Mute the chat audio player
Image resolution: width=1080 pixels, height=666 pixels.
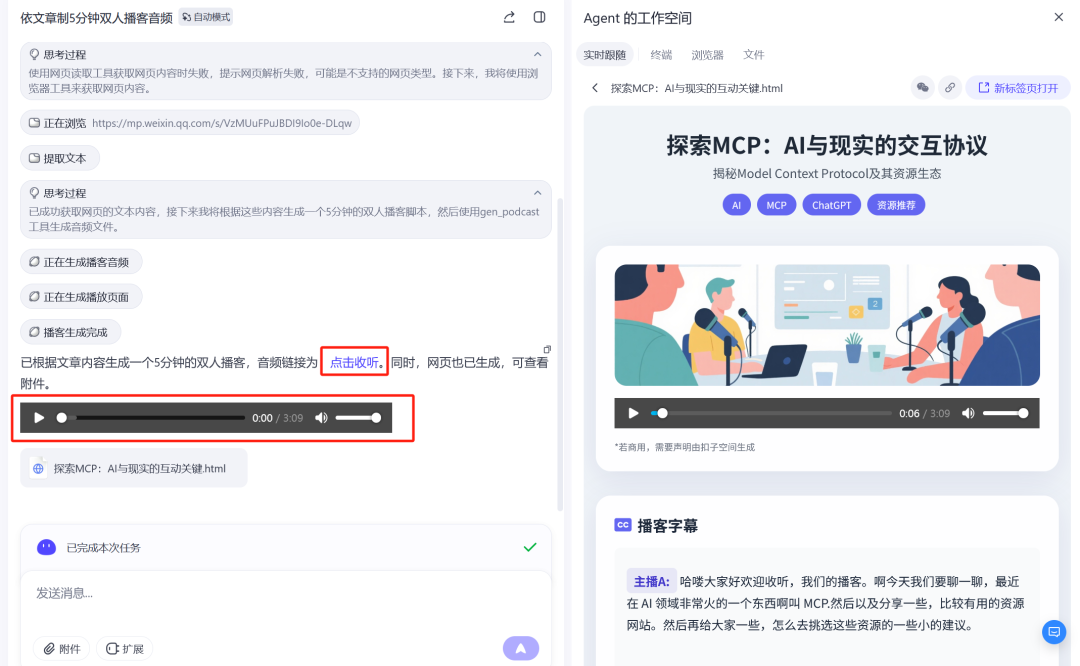coord(321,418)
